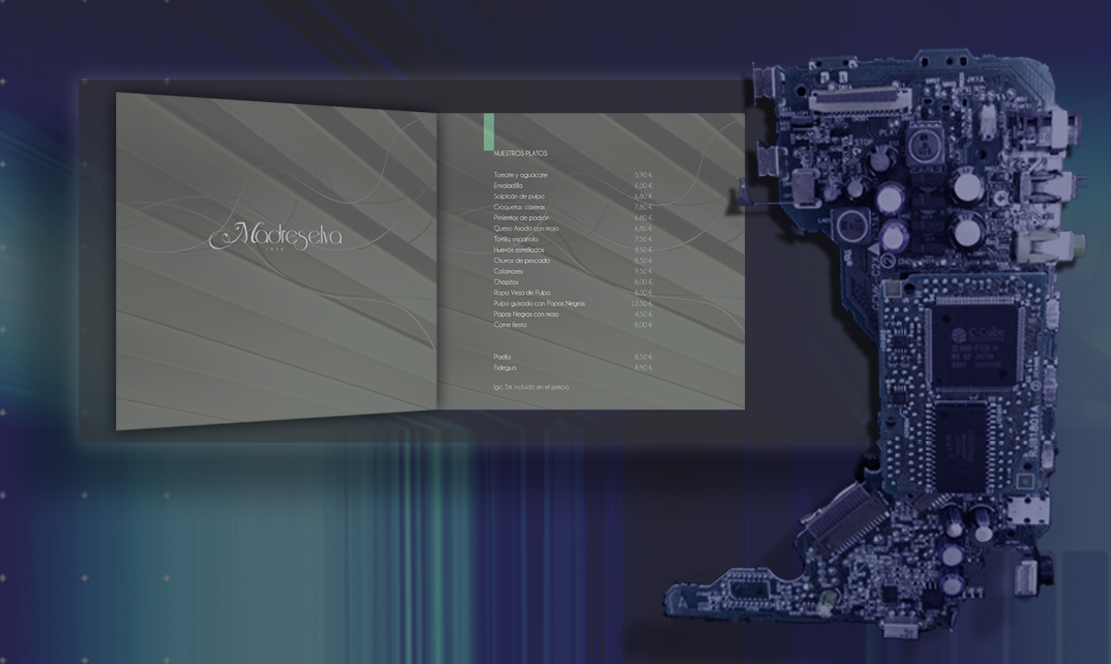Screen dimensions: 1111x664
Task: Click the igic 5% incluido footnote
Action: click(x=531, y=387)
